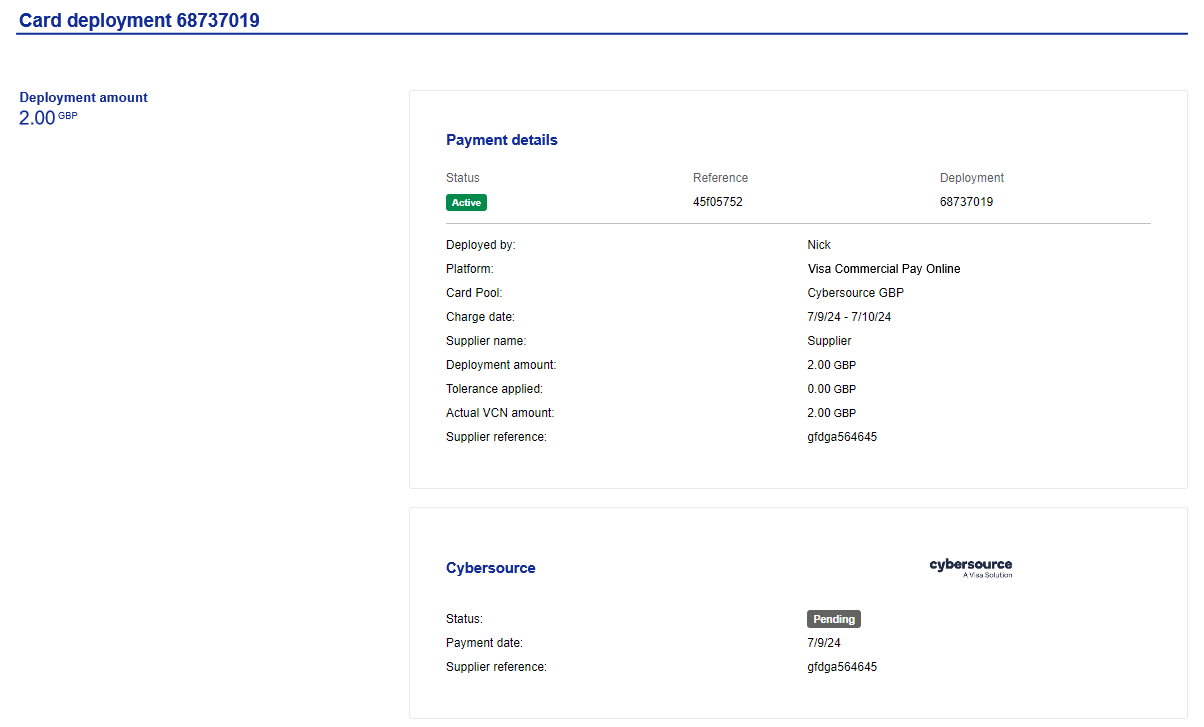Click the Actual VCN amount label
Viewport: 1204px width, 727px height.
coord(500,413)
